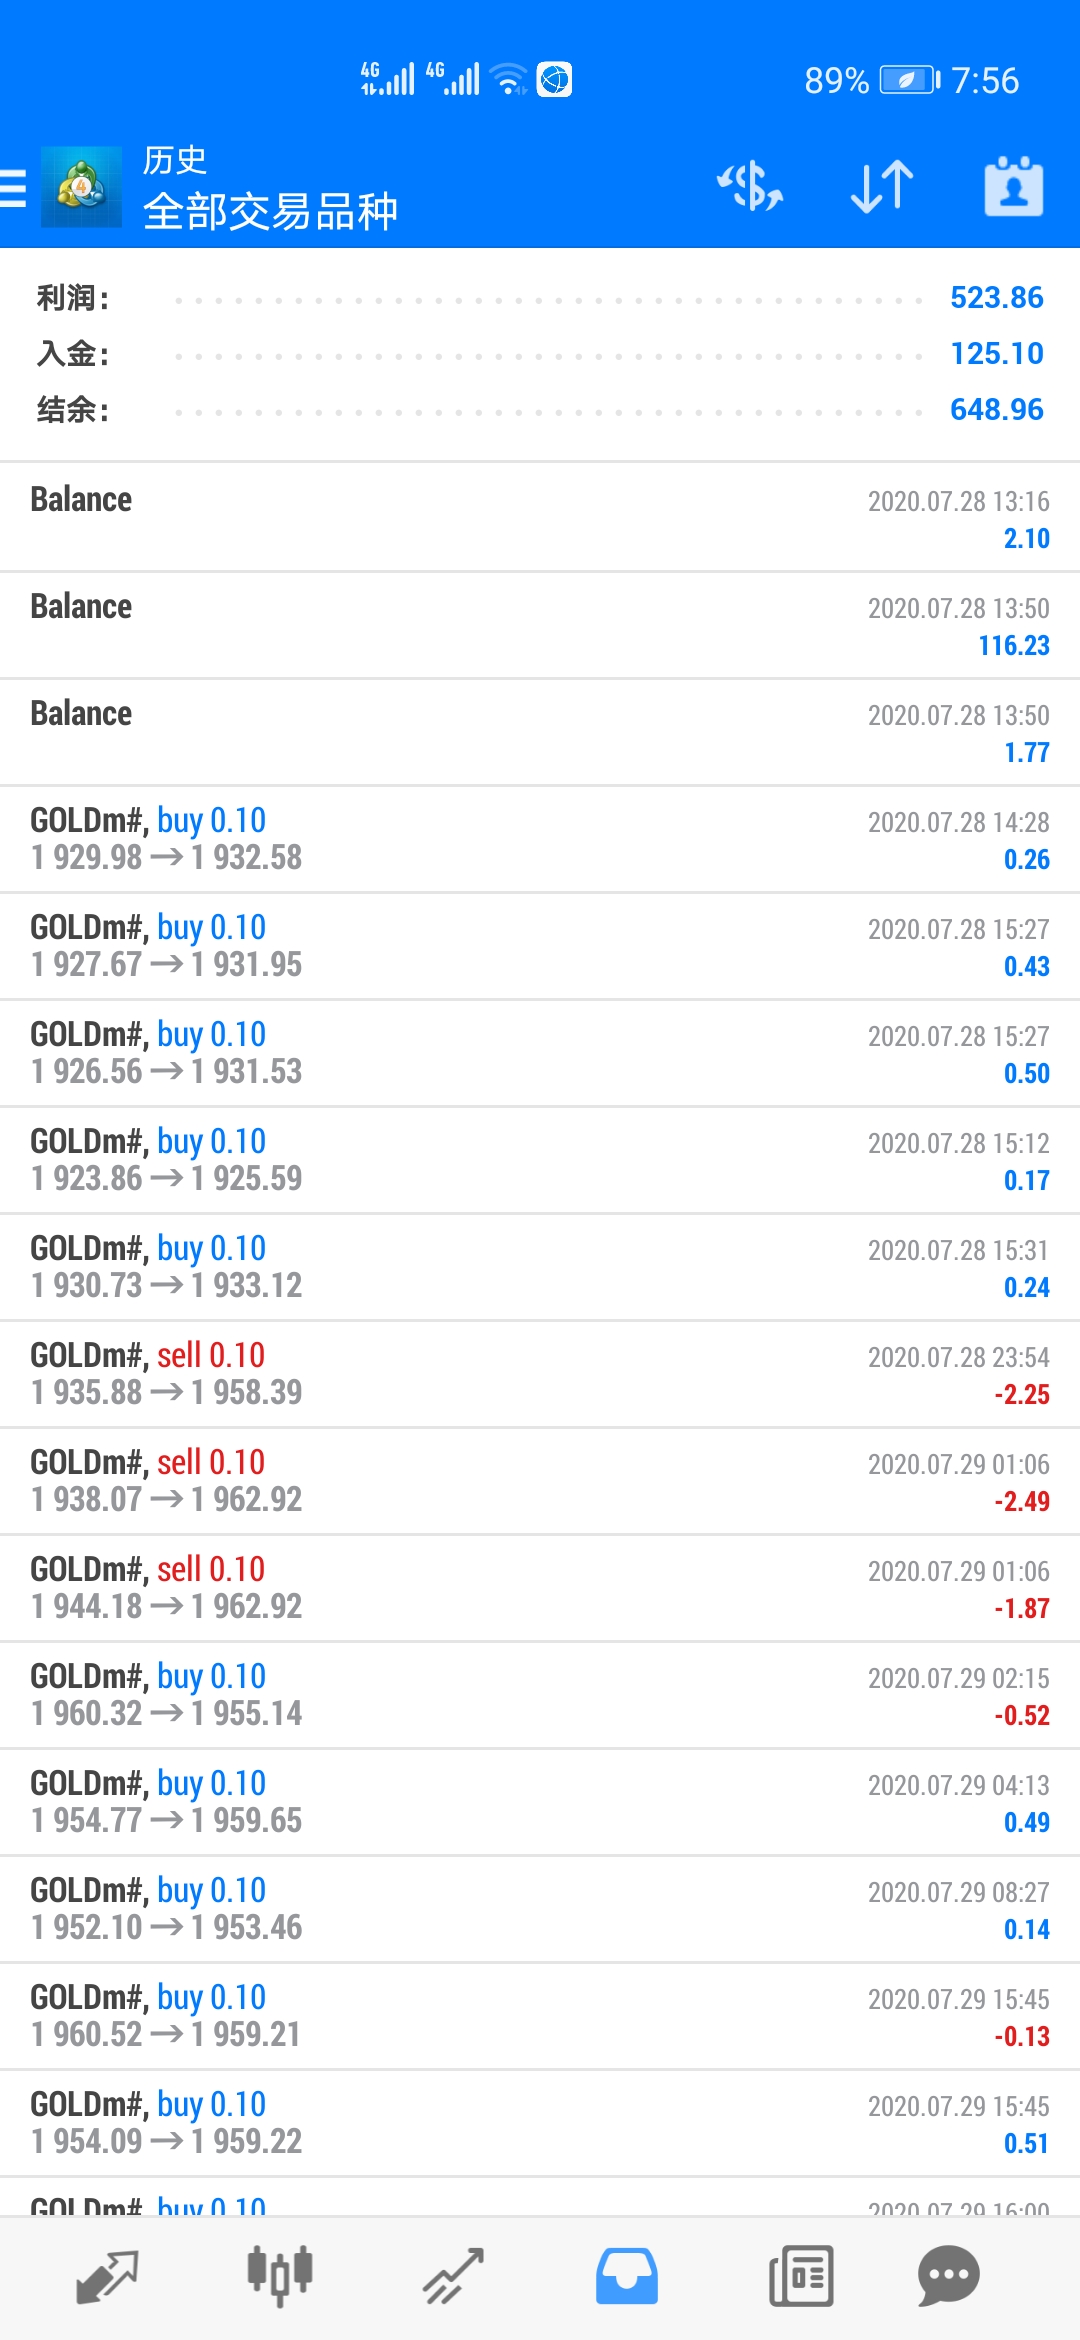The image size is (1080, 2340).
Task: Select the GOLDm# buy trade at 14:28
Action: point(540,840)
